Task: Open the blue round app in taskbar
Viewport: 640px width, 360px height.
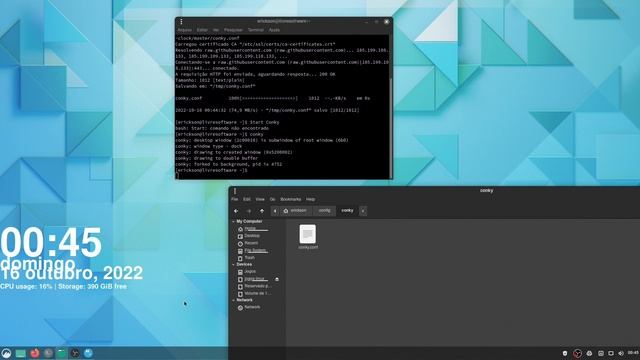Action: point(88,353)
